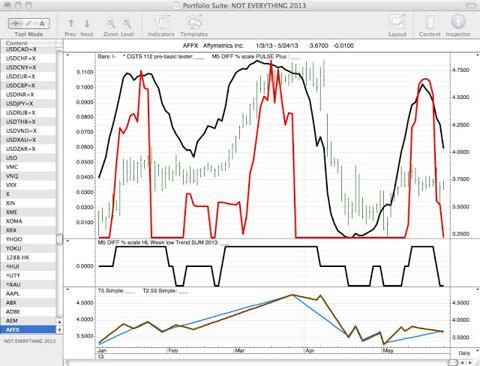Select YHOO in the symbol list
Viewport: 480px width, 366px height.
point(28,239)
